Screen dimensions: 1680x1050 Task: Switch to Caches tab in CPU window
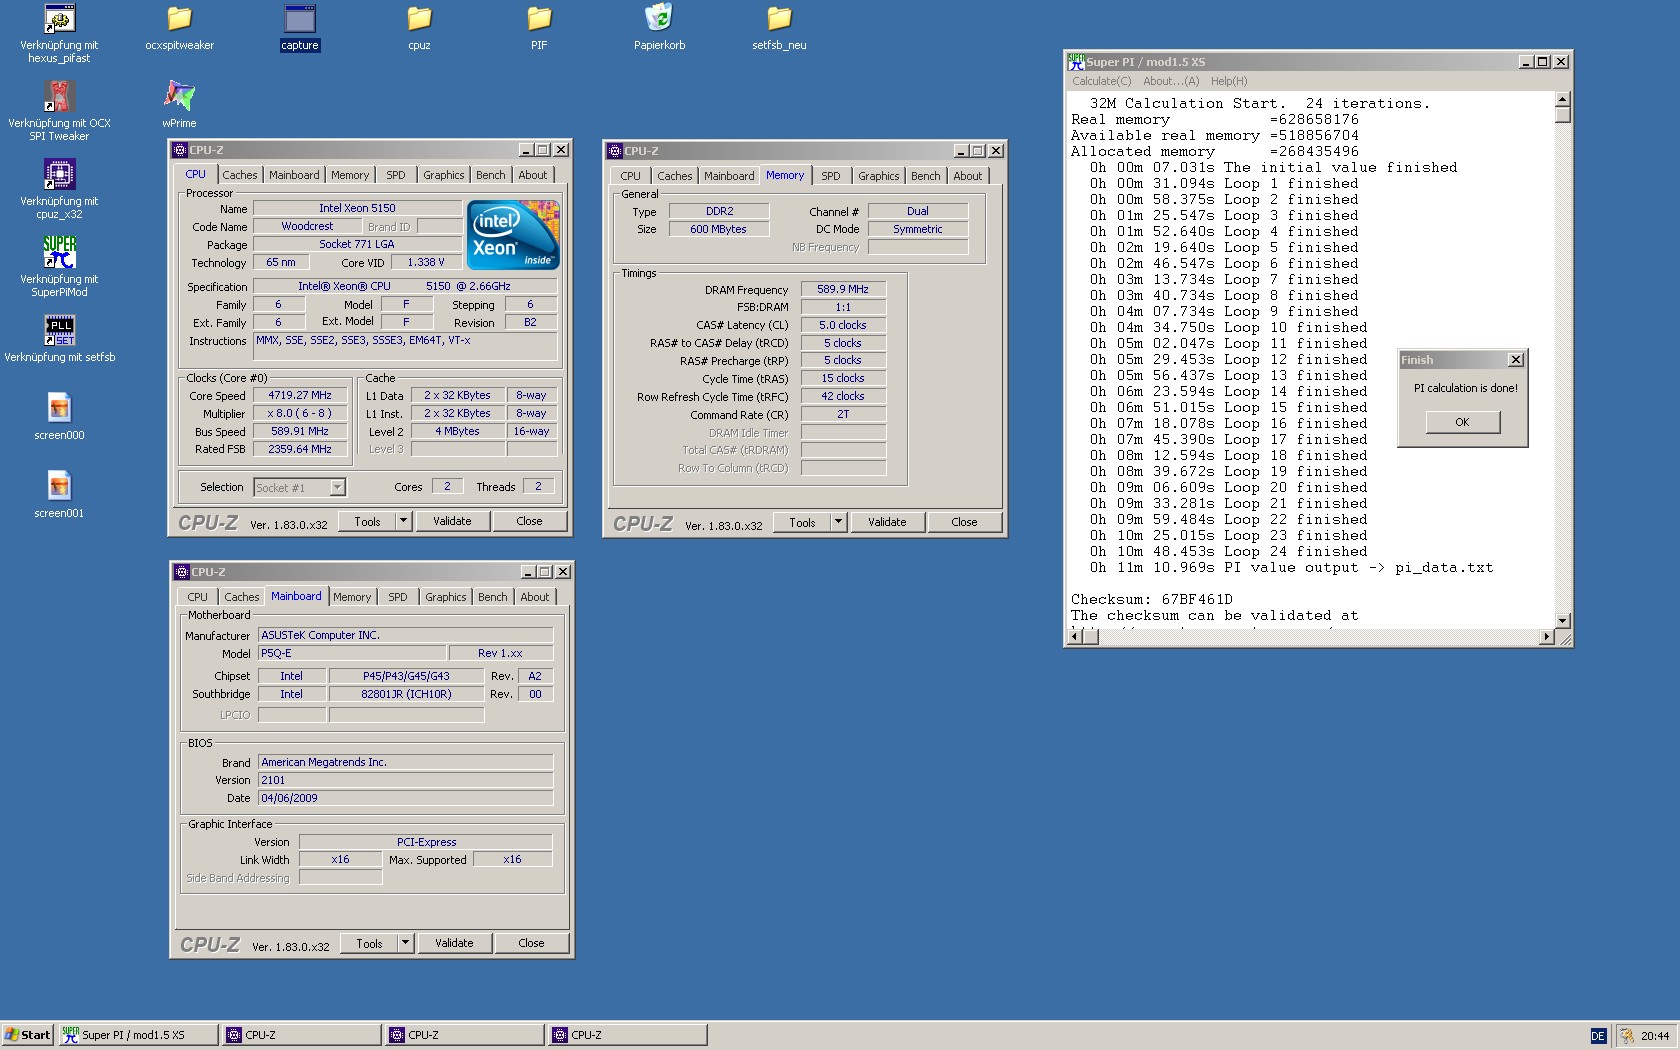pos(240,175)
